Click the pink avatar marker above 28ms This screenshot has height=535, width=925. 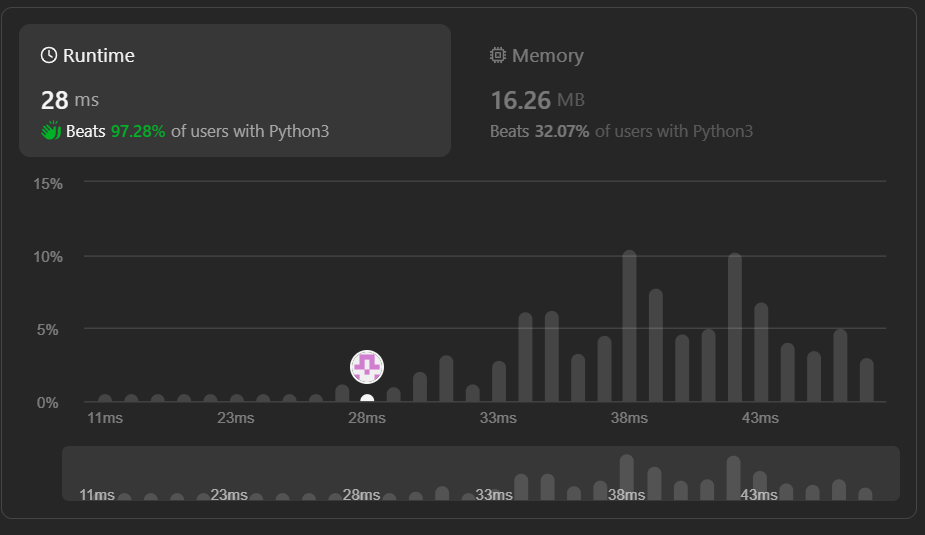tap(367, 367)
